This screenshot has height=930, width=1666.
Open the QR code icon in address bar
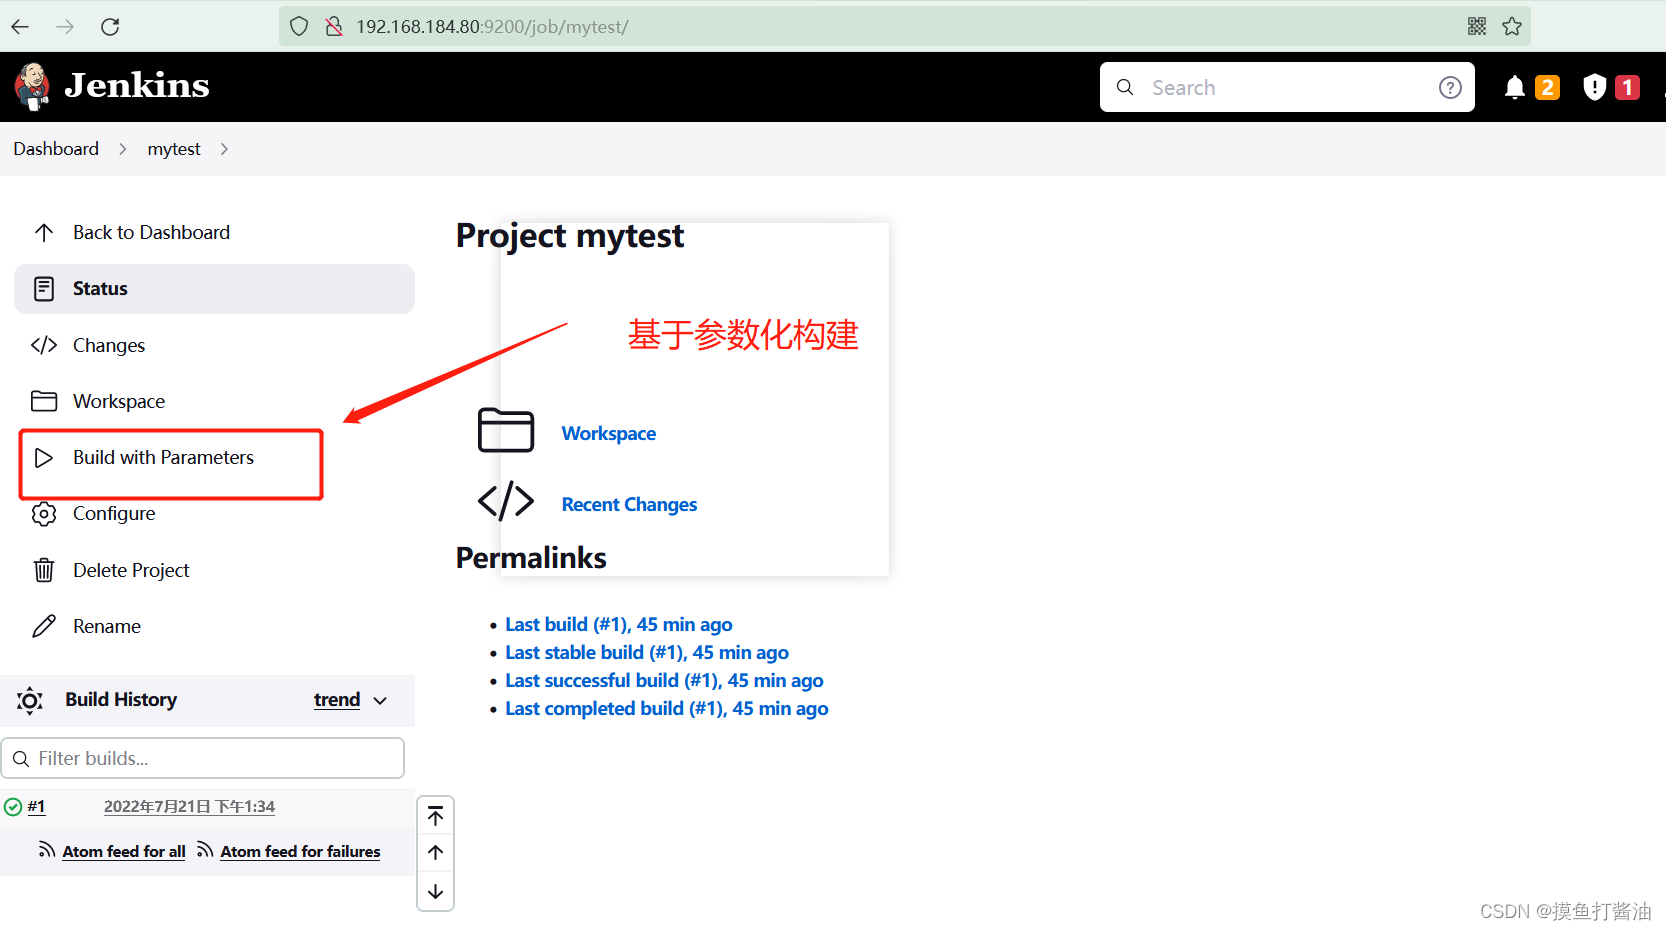tap(1477, 26)
